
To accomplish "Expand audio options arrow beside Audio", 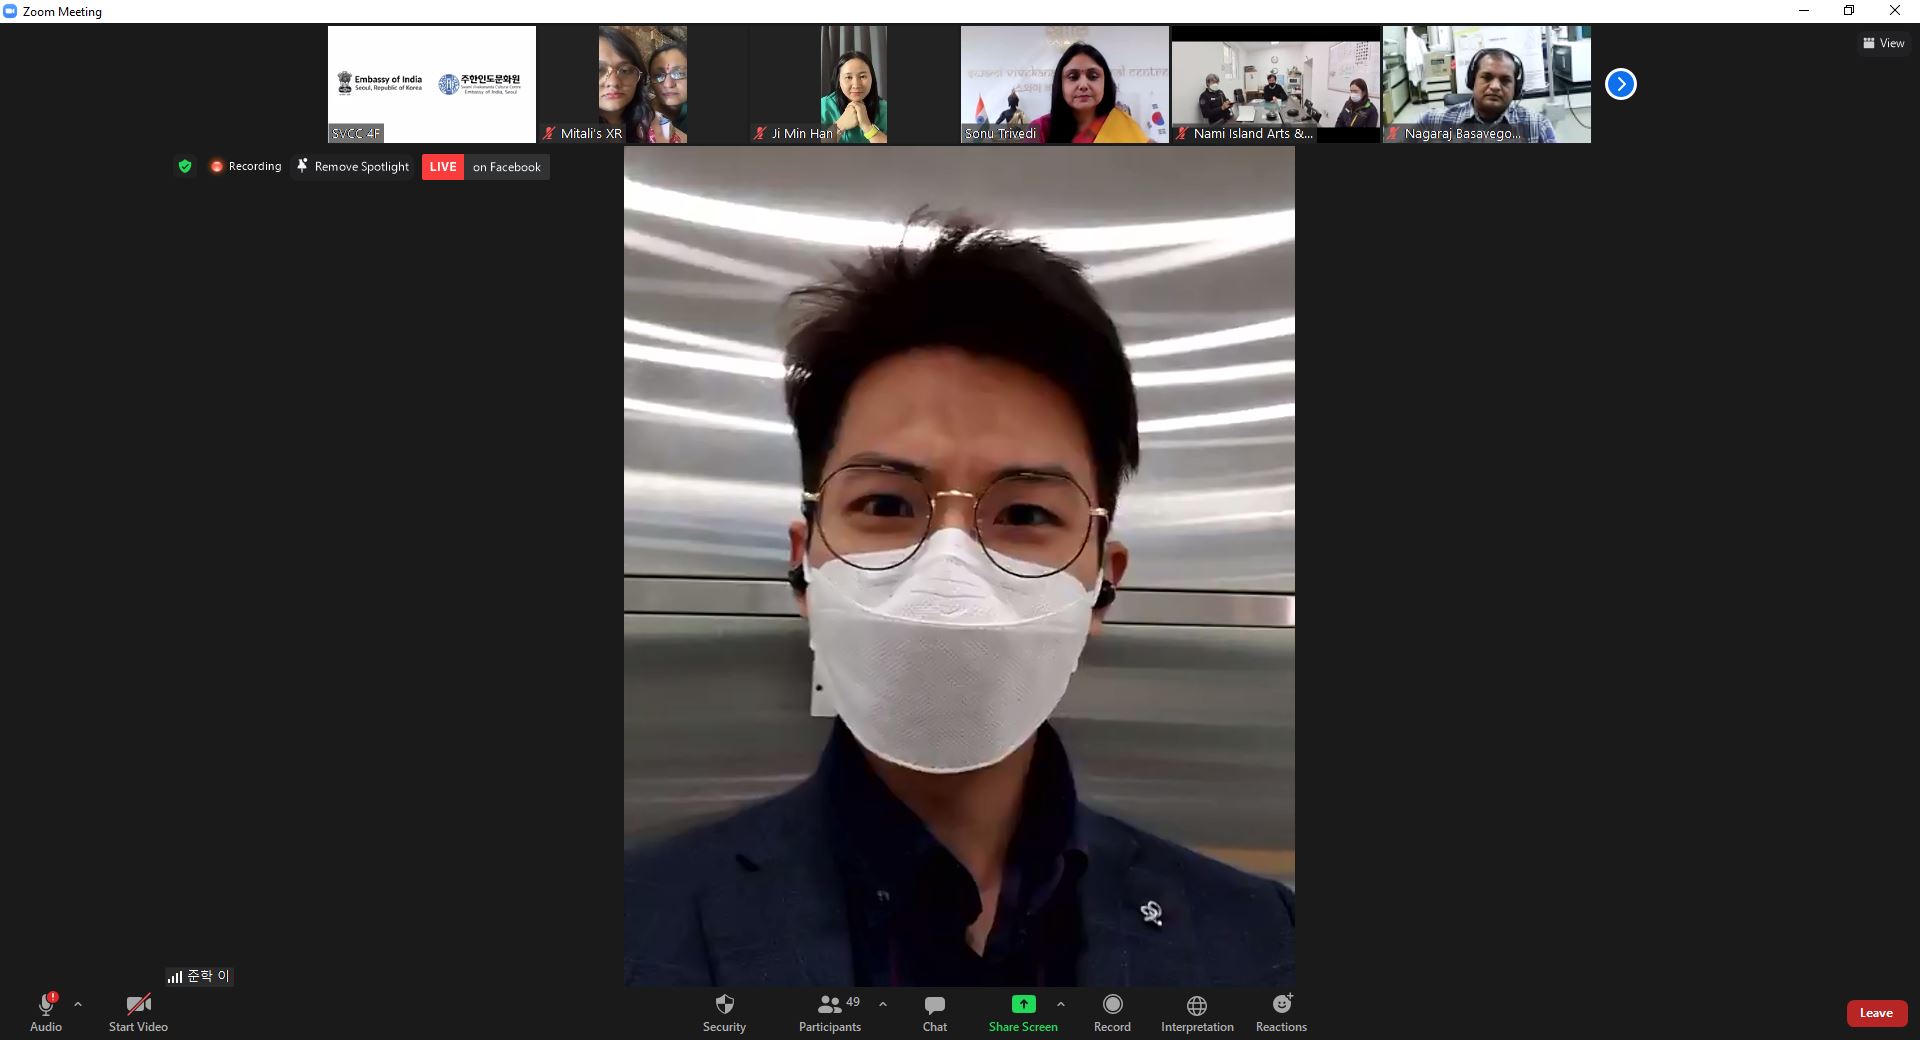I will [x=78, y=1004].
